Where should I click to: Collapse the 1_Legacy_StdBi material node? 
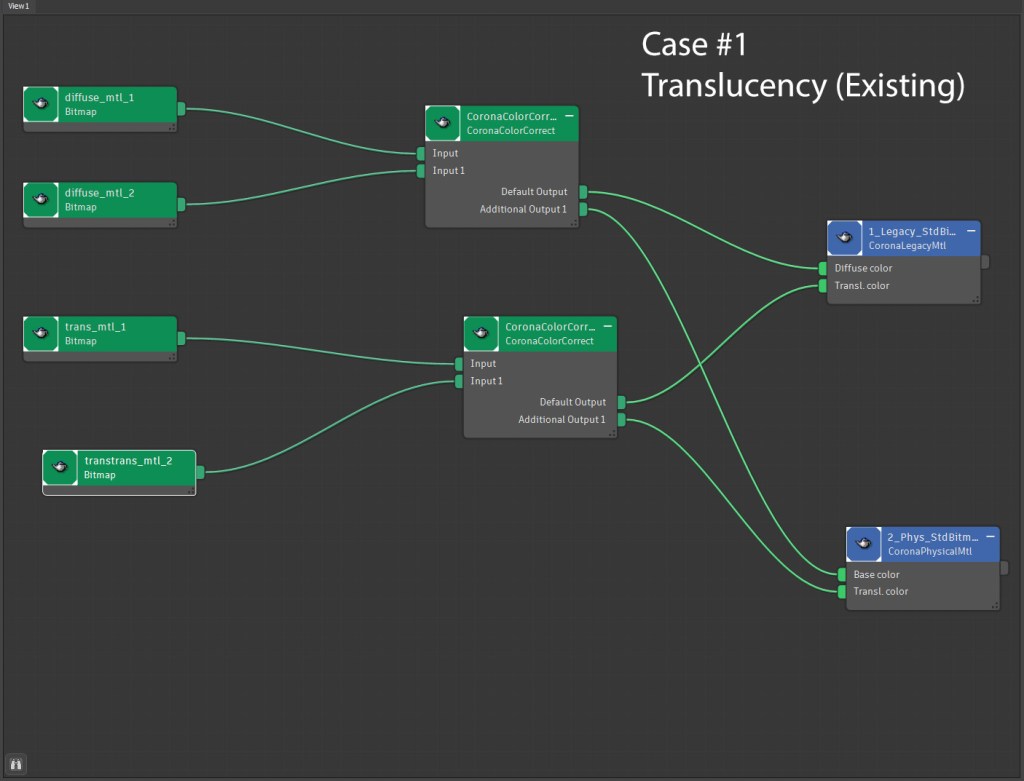(971, 232)
